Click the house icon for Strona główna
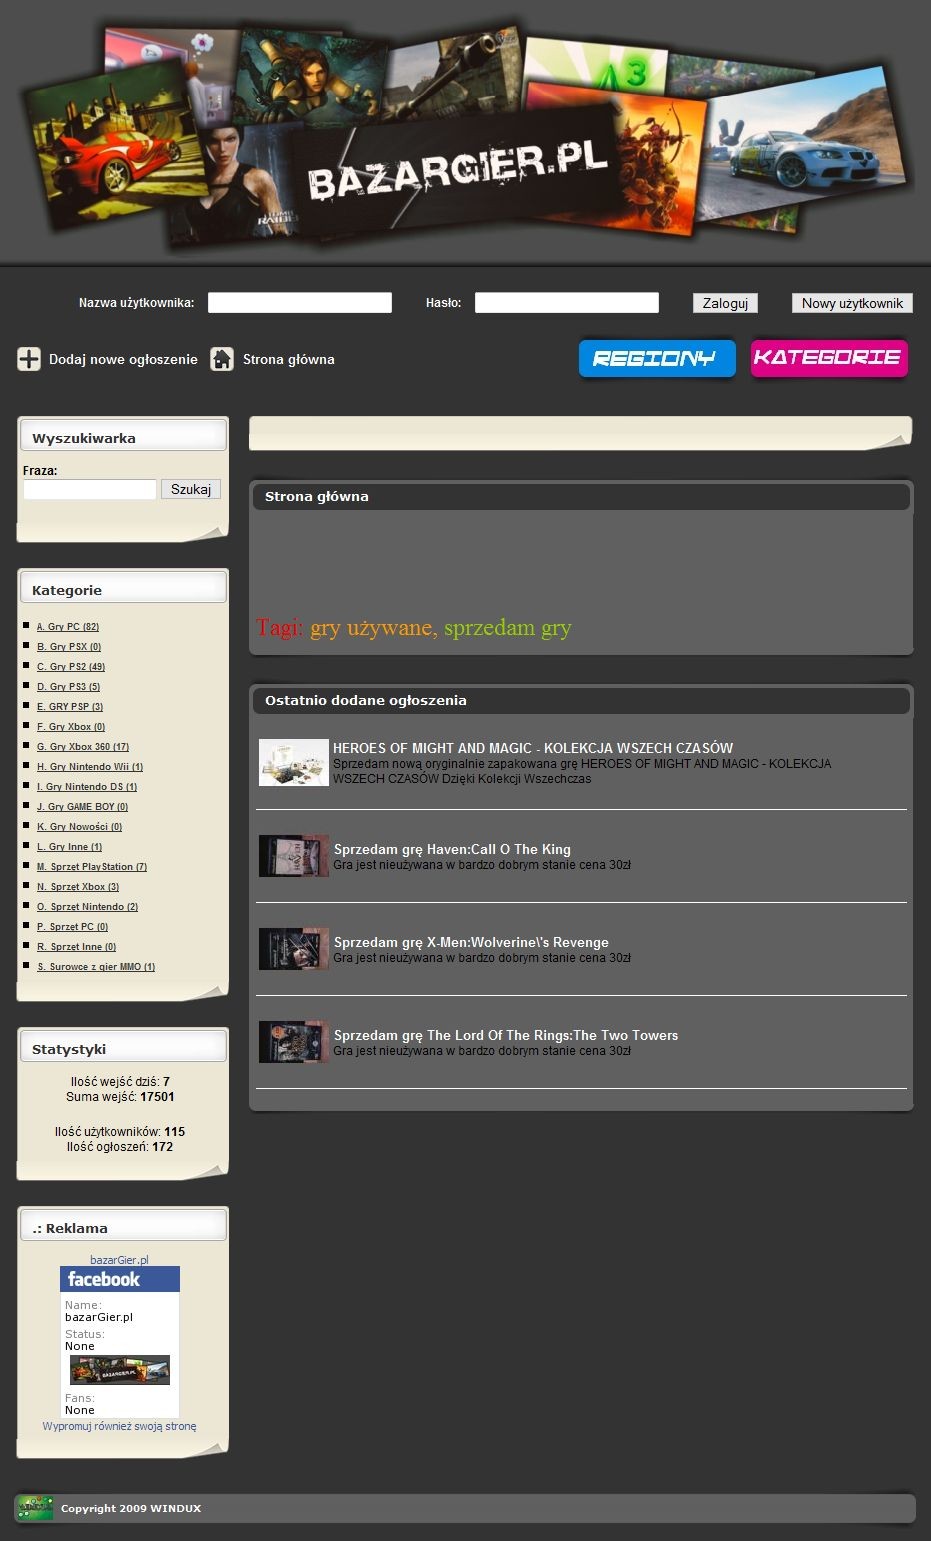This screenshot has height=1541, width=931. coord(222,359)
